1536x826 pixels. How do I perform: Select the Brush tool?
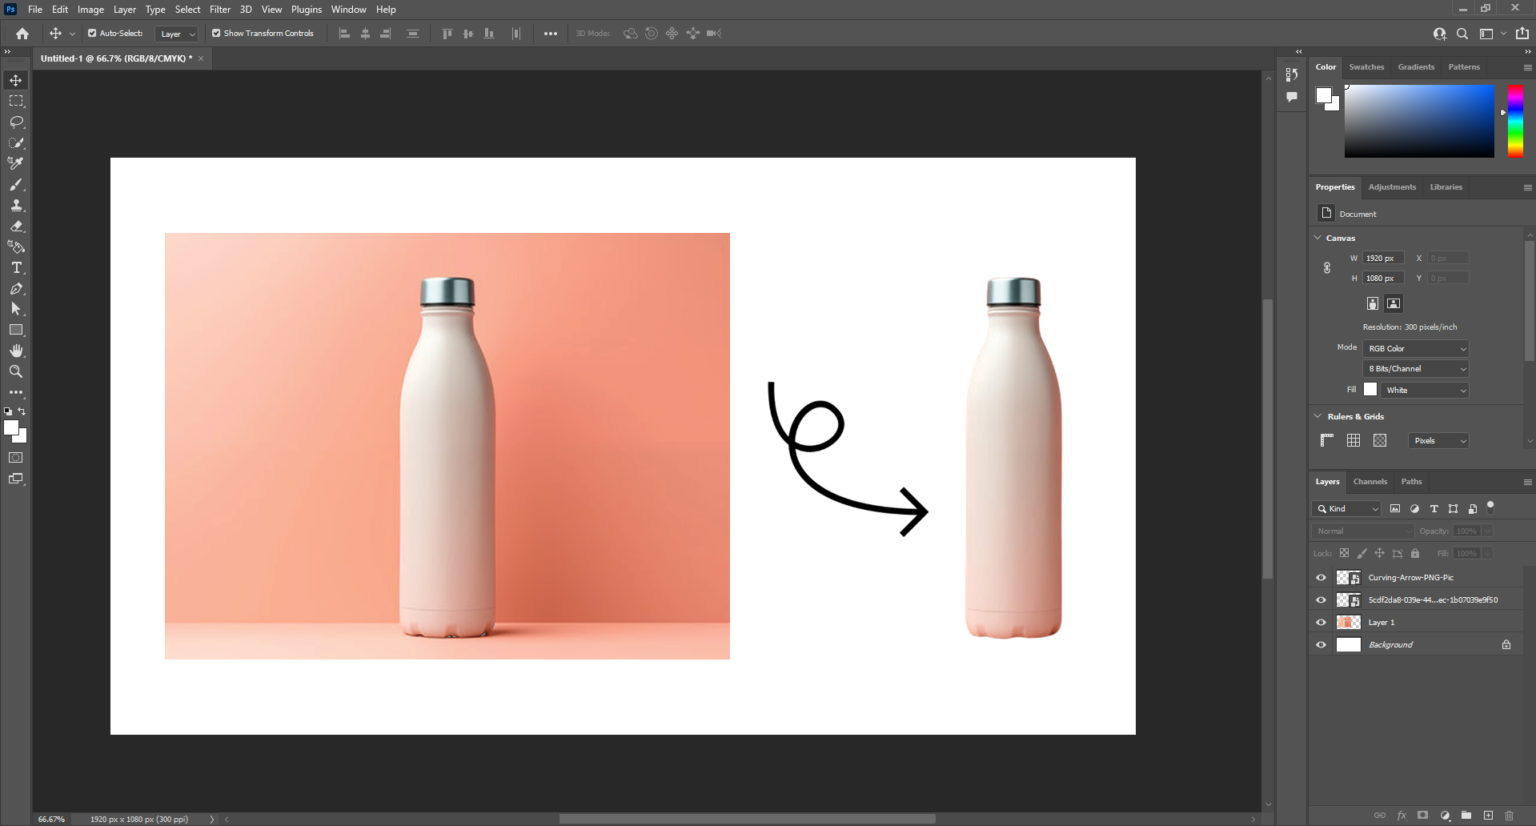click(x=15, y=184)
